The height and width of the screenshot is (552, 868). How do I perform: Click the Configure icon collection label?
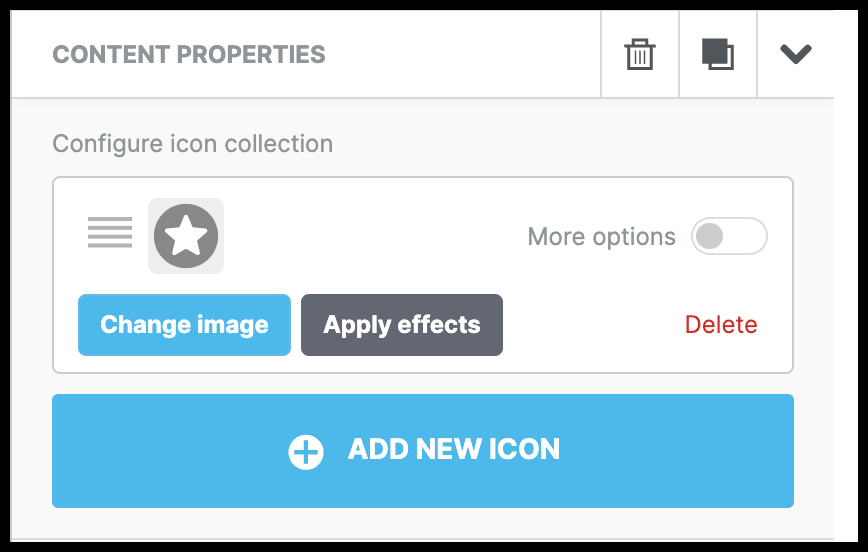pyautogui.click(x=192, y=144)
